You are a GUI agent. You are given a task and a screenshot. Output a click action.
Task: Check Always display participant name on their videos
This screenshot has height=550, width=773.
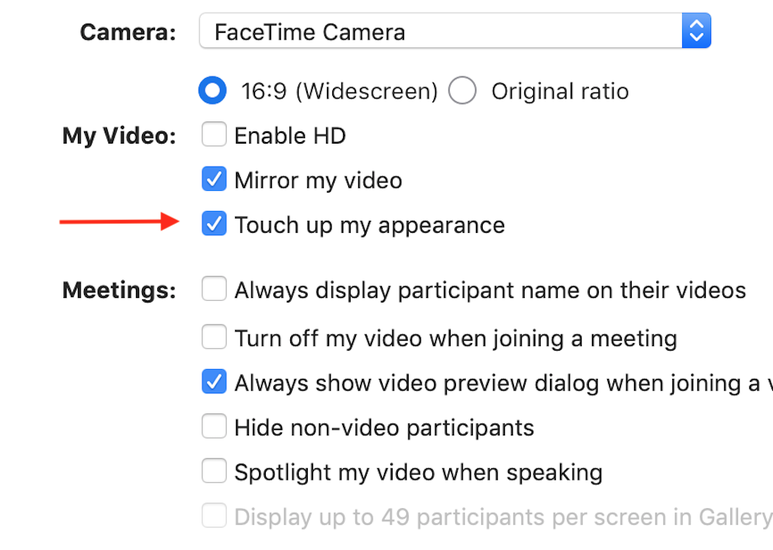214,290
